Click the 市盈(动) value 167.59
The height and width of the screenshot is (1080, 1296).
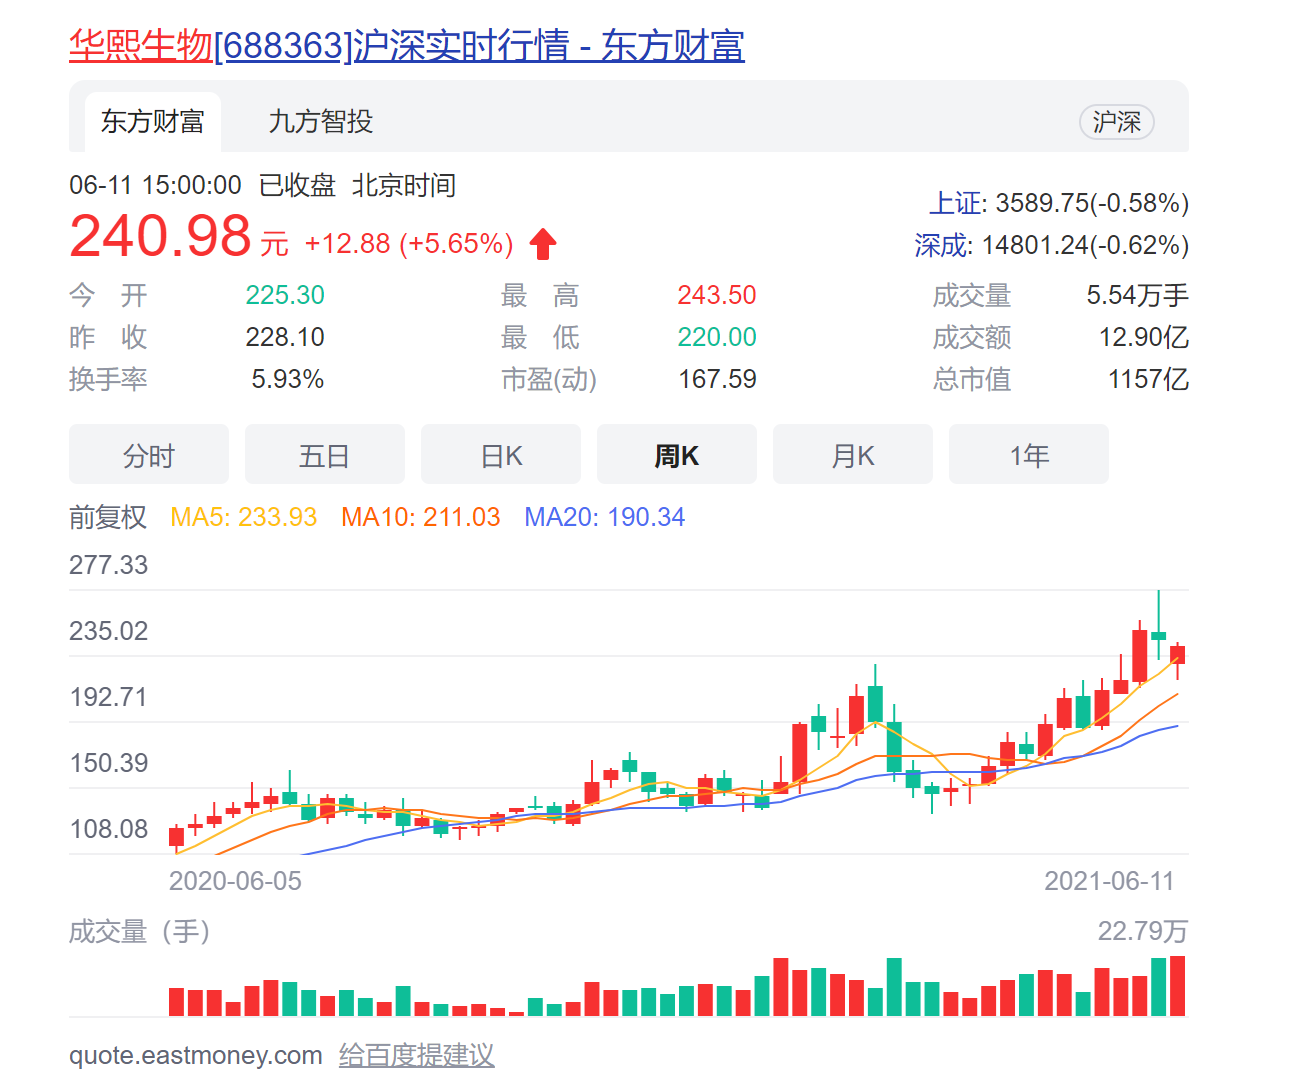(x=718, y=379)
